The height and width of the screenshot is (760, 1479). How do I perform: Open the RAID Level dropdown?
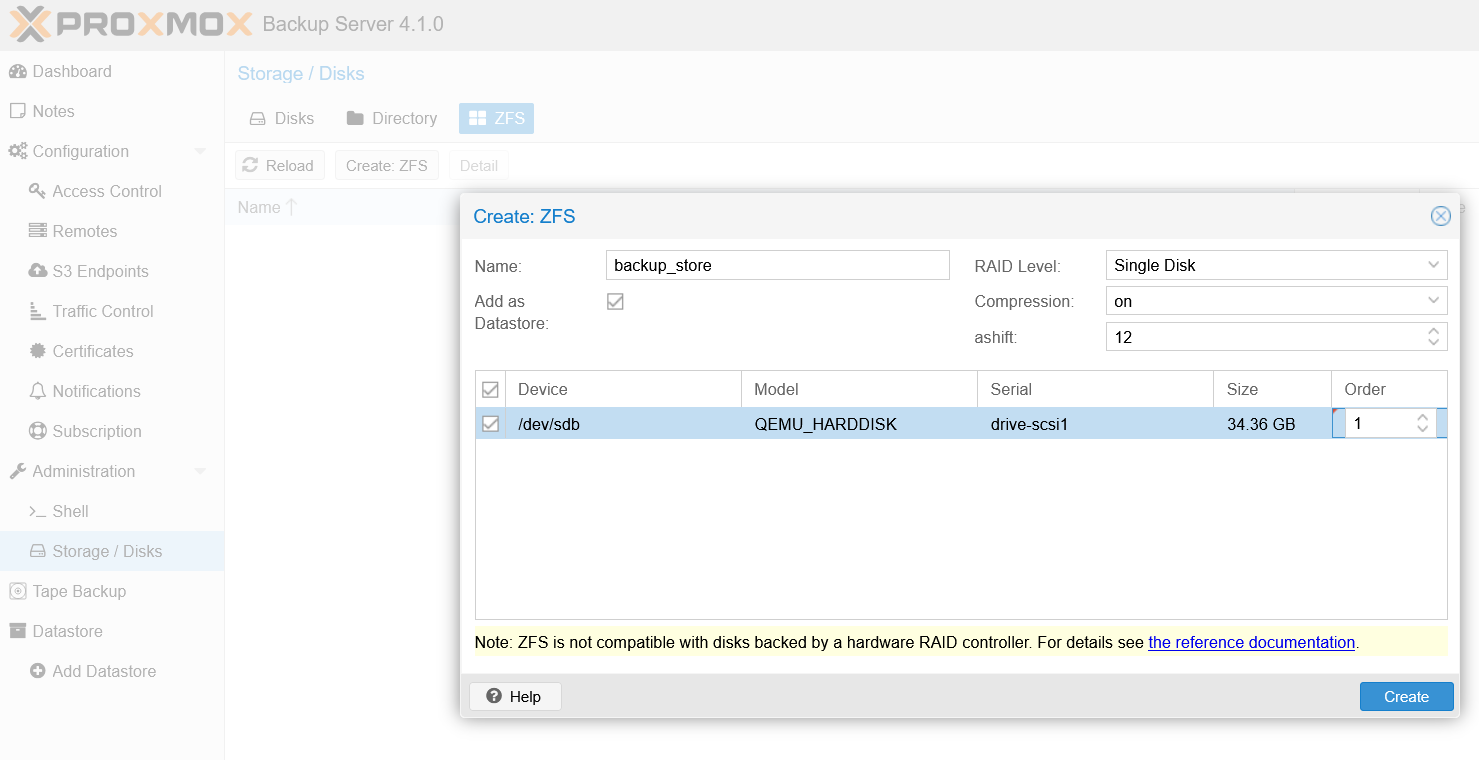pyautogui.click(x=1433, y=265)
